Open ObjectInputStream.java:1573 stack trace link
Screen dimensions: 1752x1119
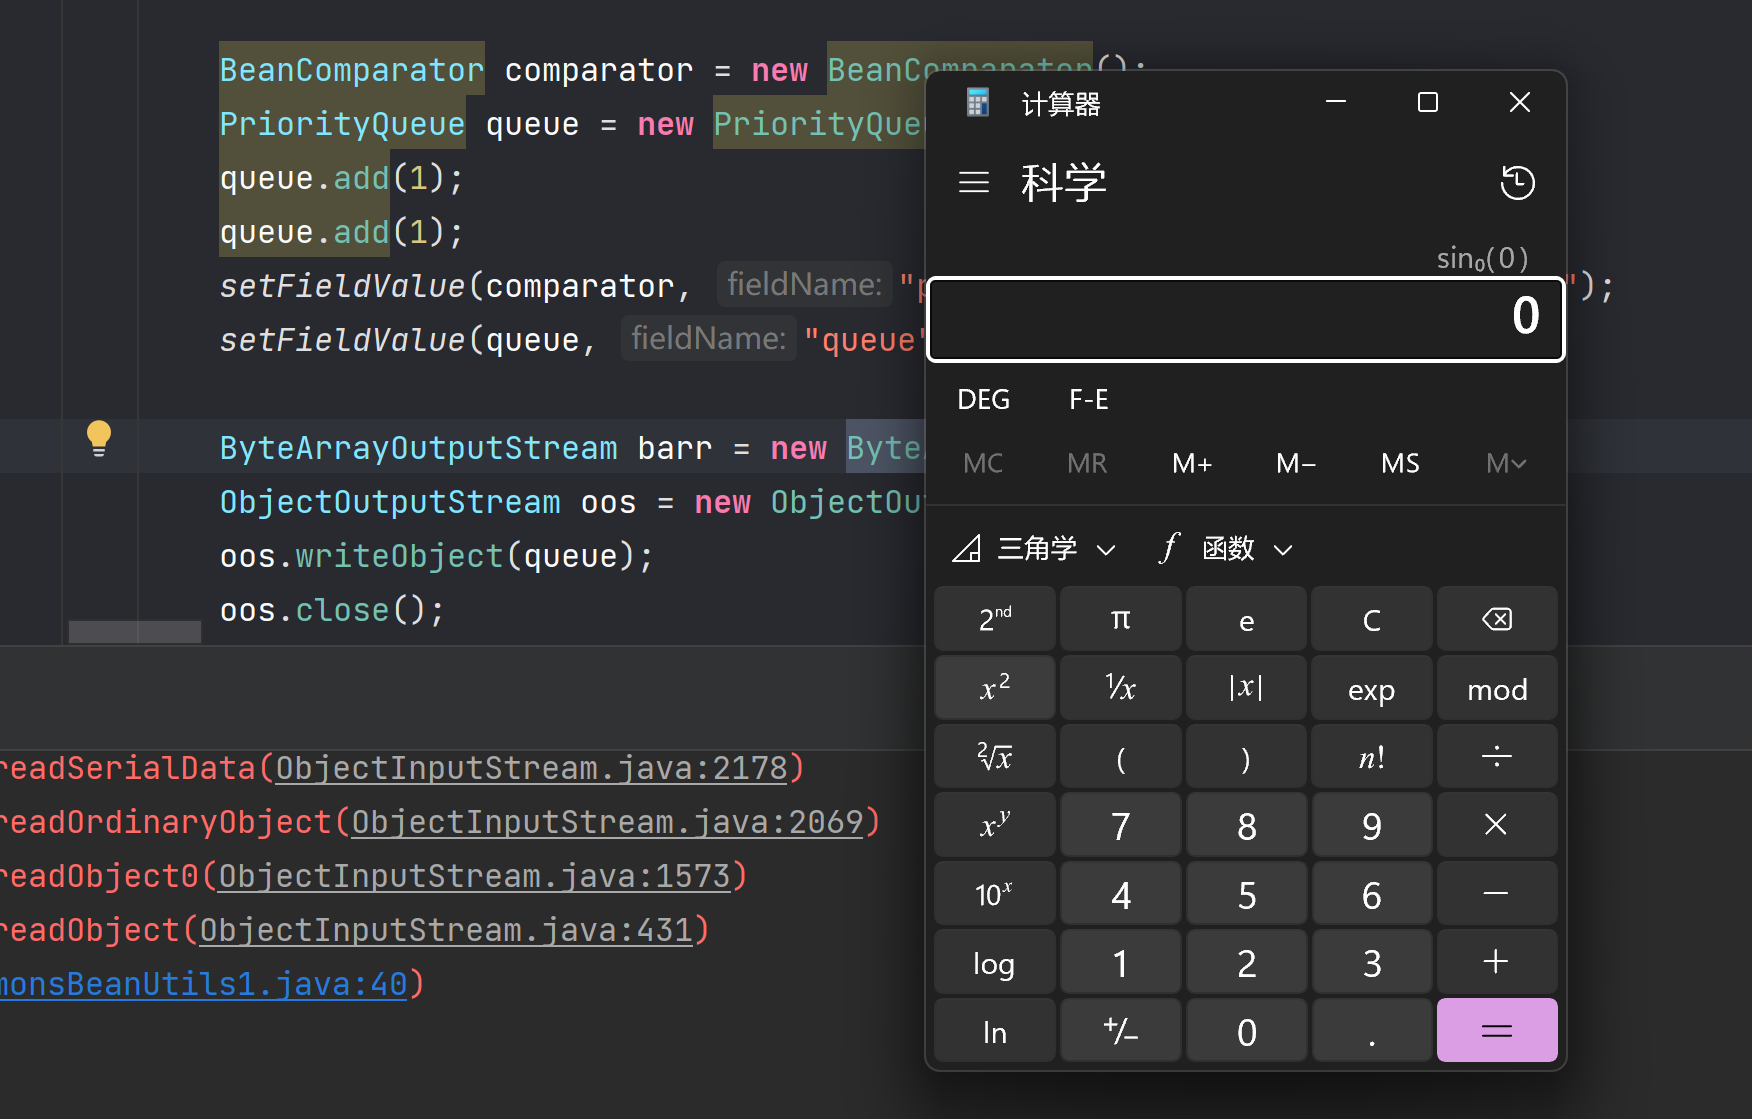click(x=474, y=876)
